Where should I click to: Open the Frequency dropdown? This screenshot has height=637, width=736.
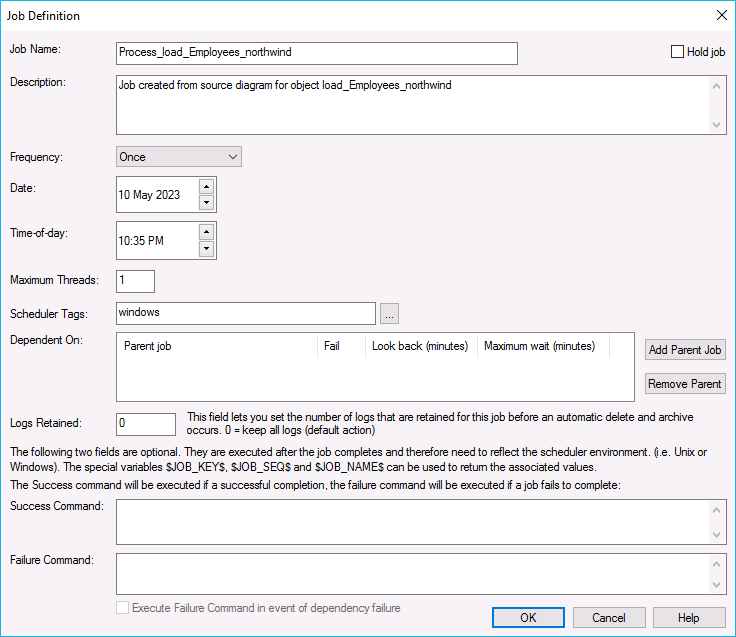pyautogui.click(x=179, y=157)
